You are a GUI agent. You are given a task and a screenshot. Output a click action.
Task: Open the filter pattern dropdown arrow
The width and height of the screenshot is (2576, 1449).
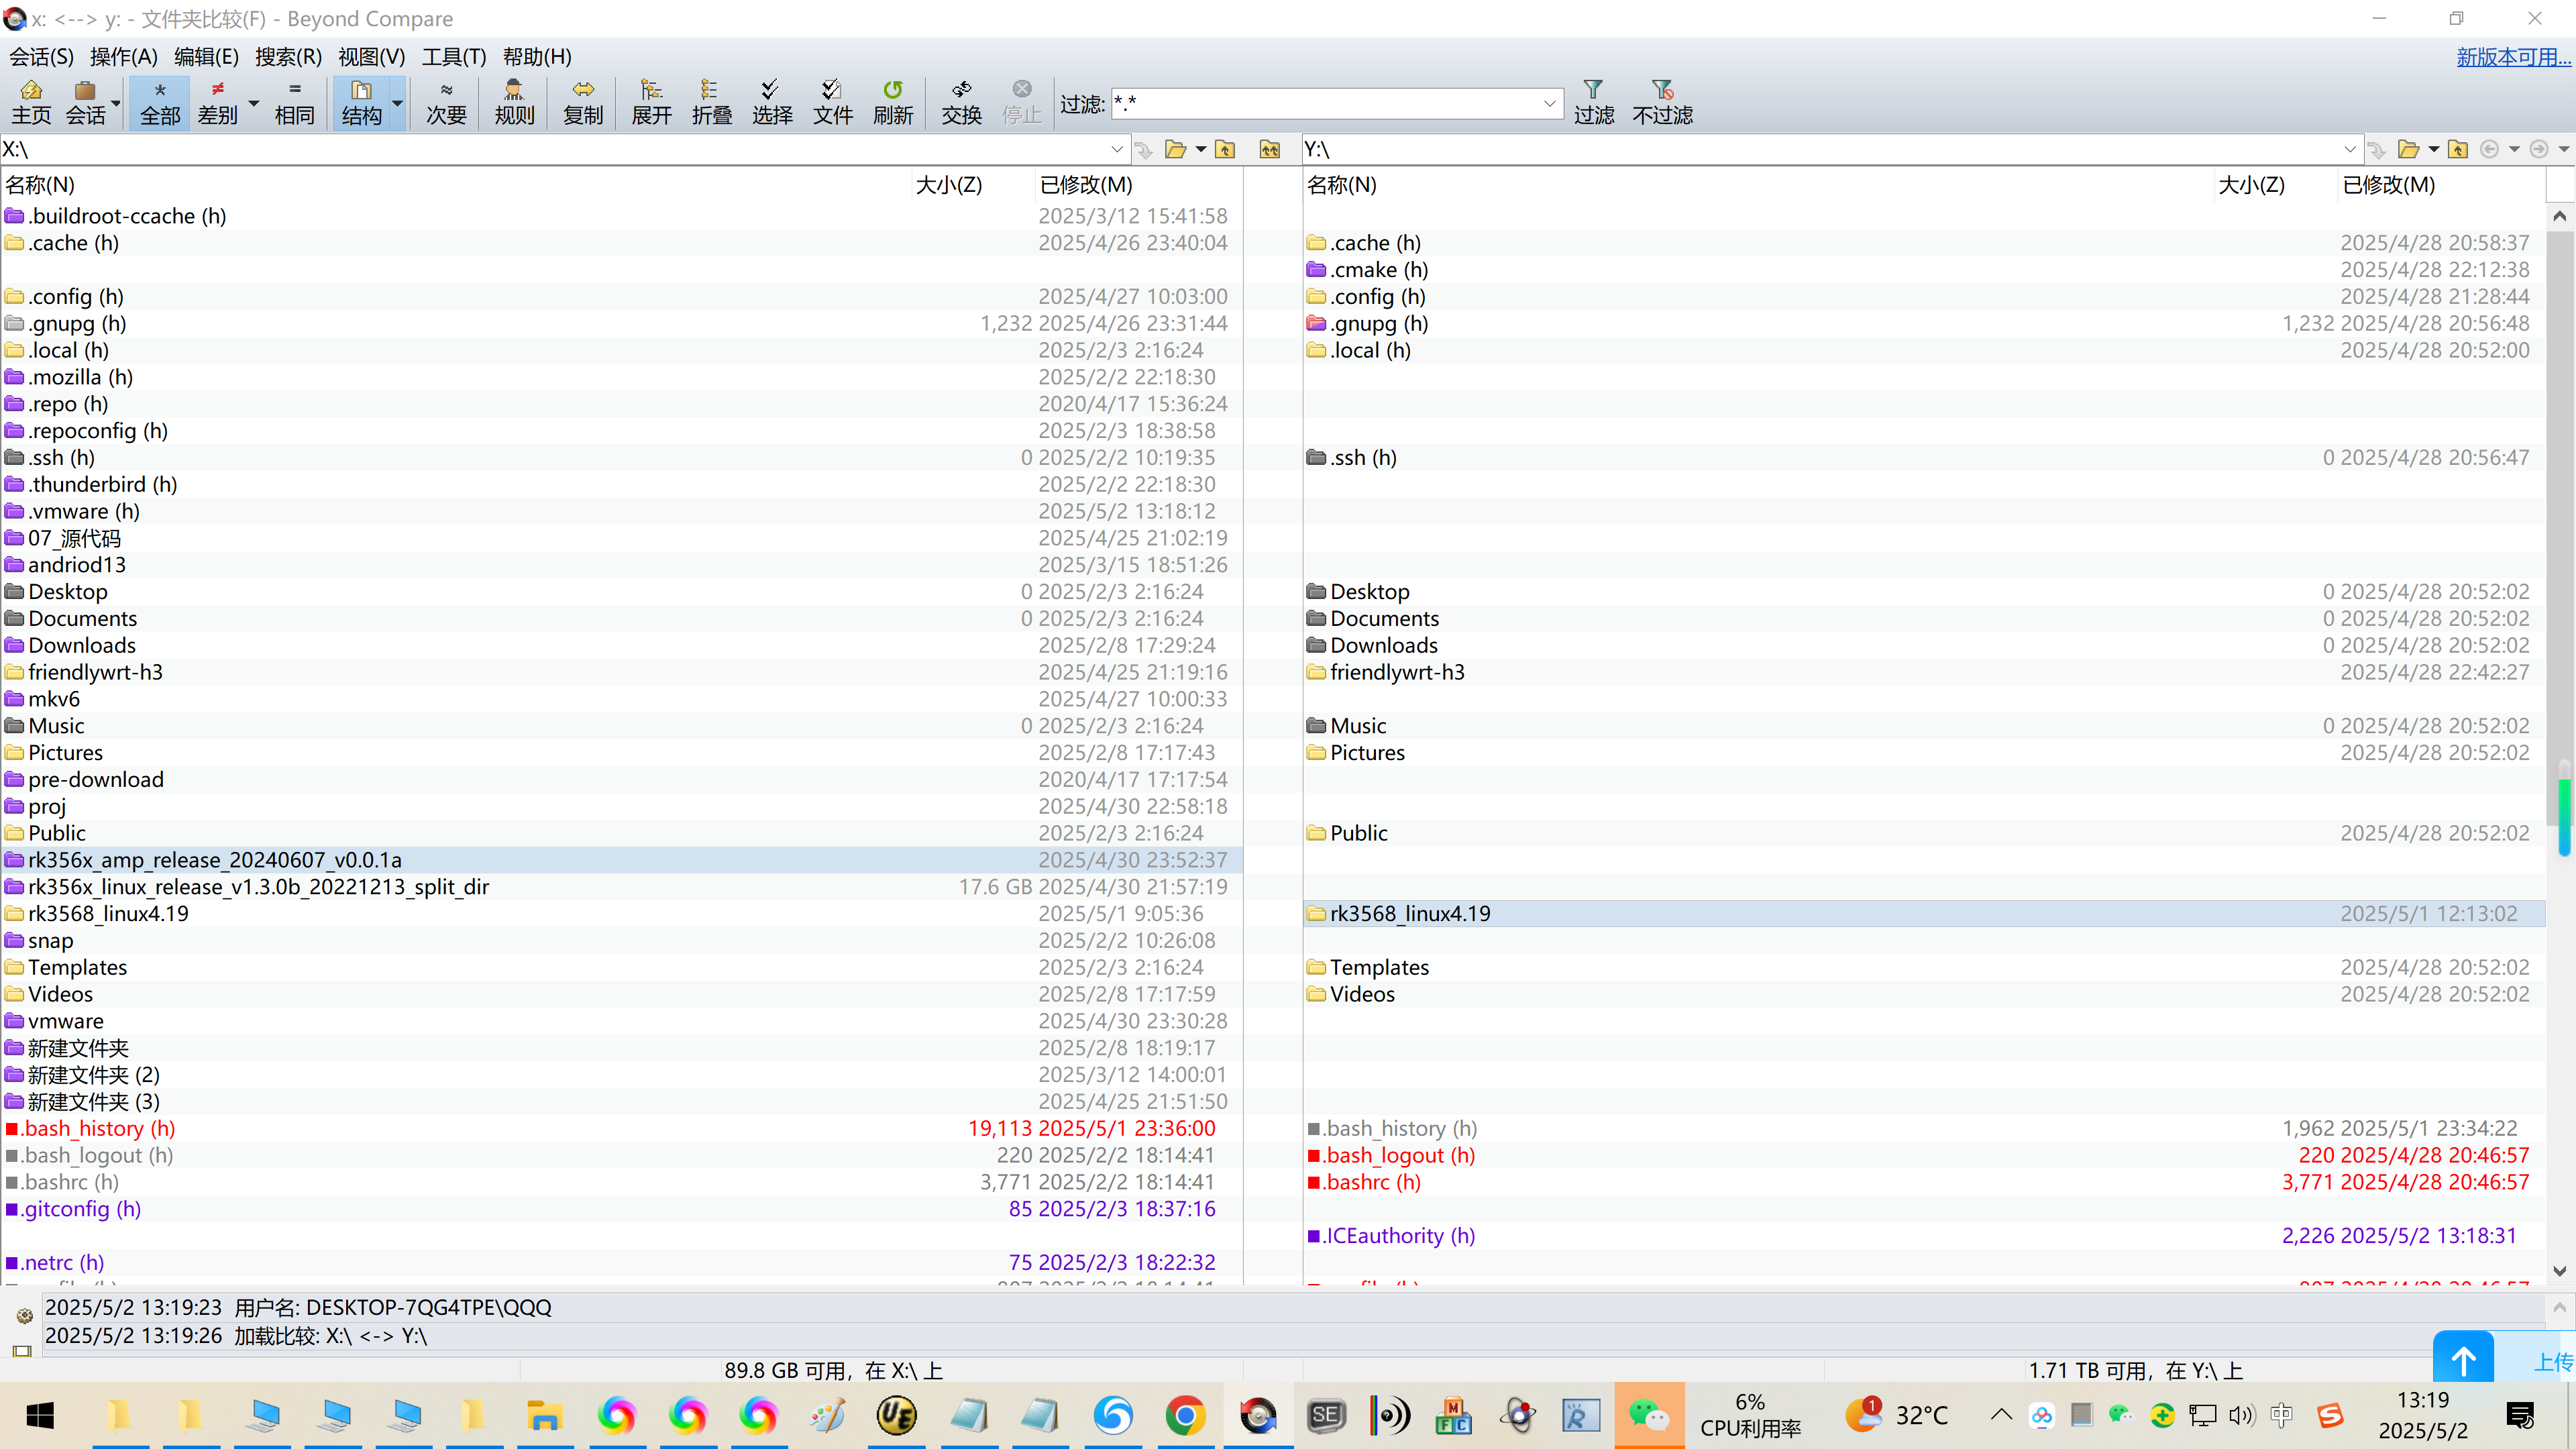[1549, 103]
